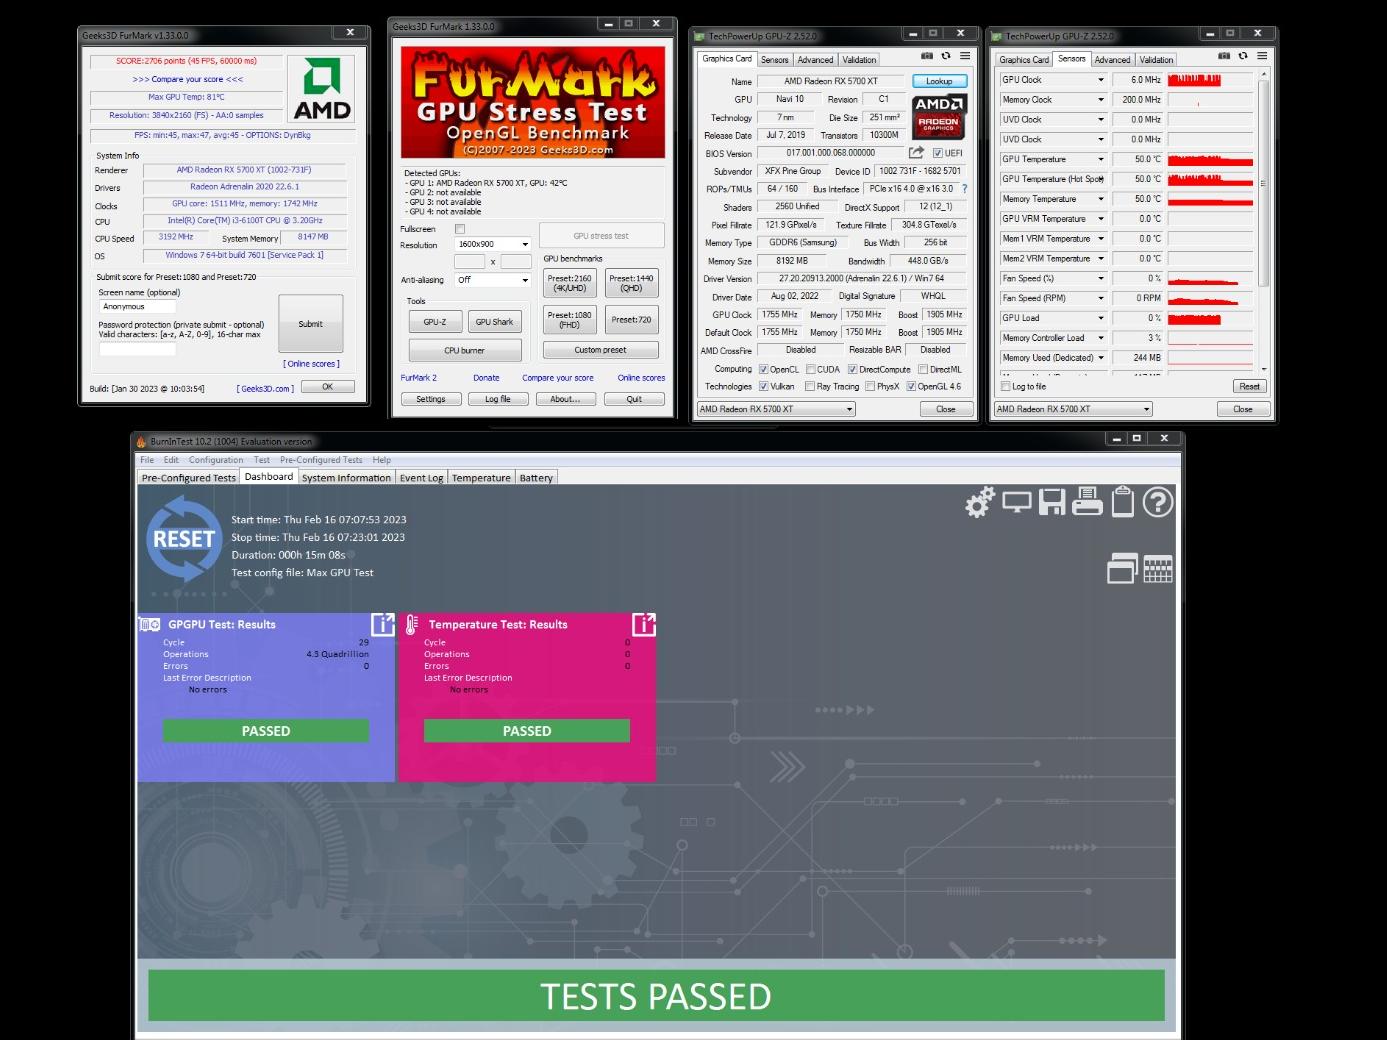Expand the GPU Clock sensor dropdown
Image resolution: width=1387 pixels, height=1040 pixels.
pyautogui.click(x=1101, y=80)
